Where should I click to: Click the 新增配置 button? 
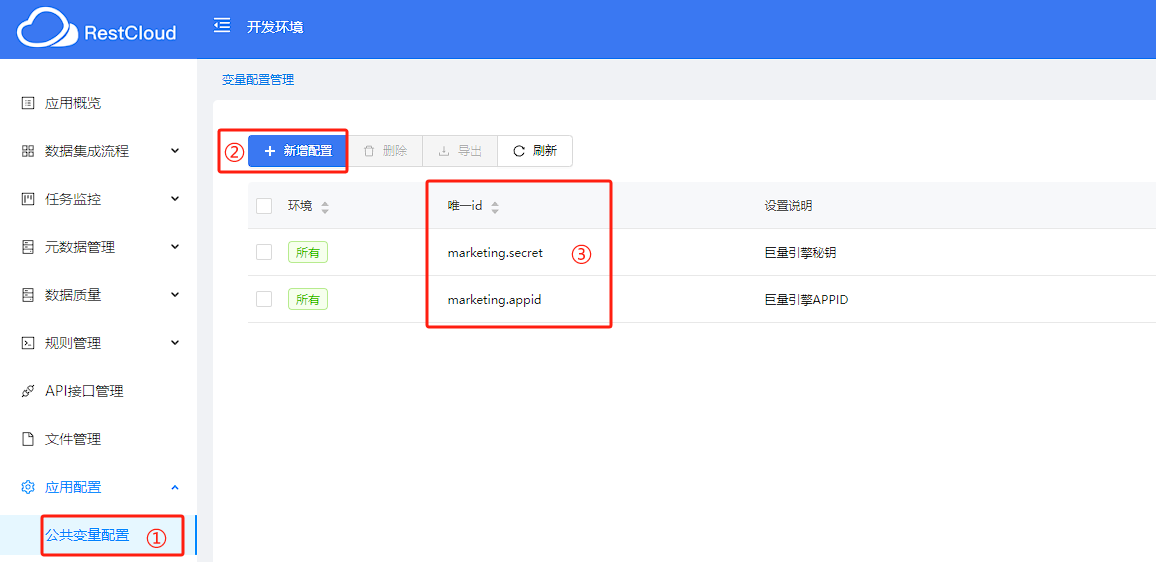pos(298,151)
